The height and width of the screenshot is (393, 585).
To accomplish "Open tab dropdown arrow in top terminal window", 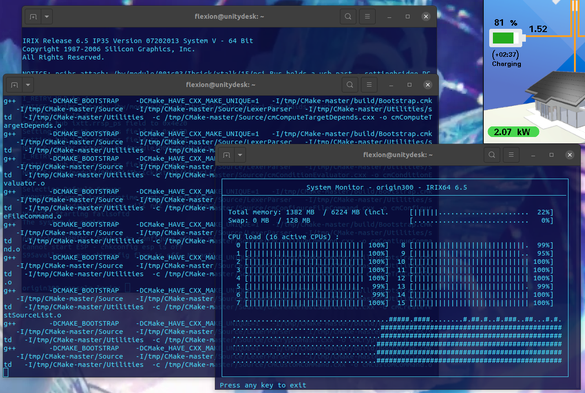I will pos(47,17).
